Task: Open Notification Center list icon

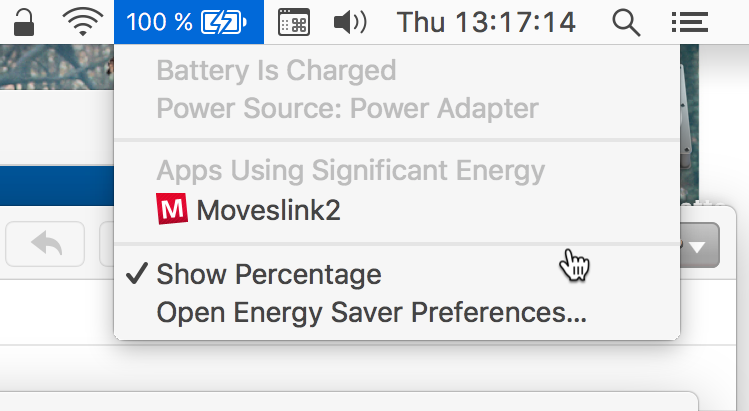Action: pos(684,22)
